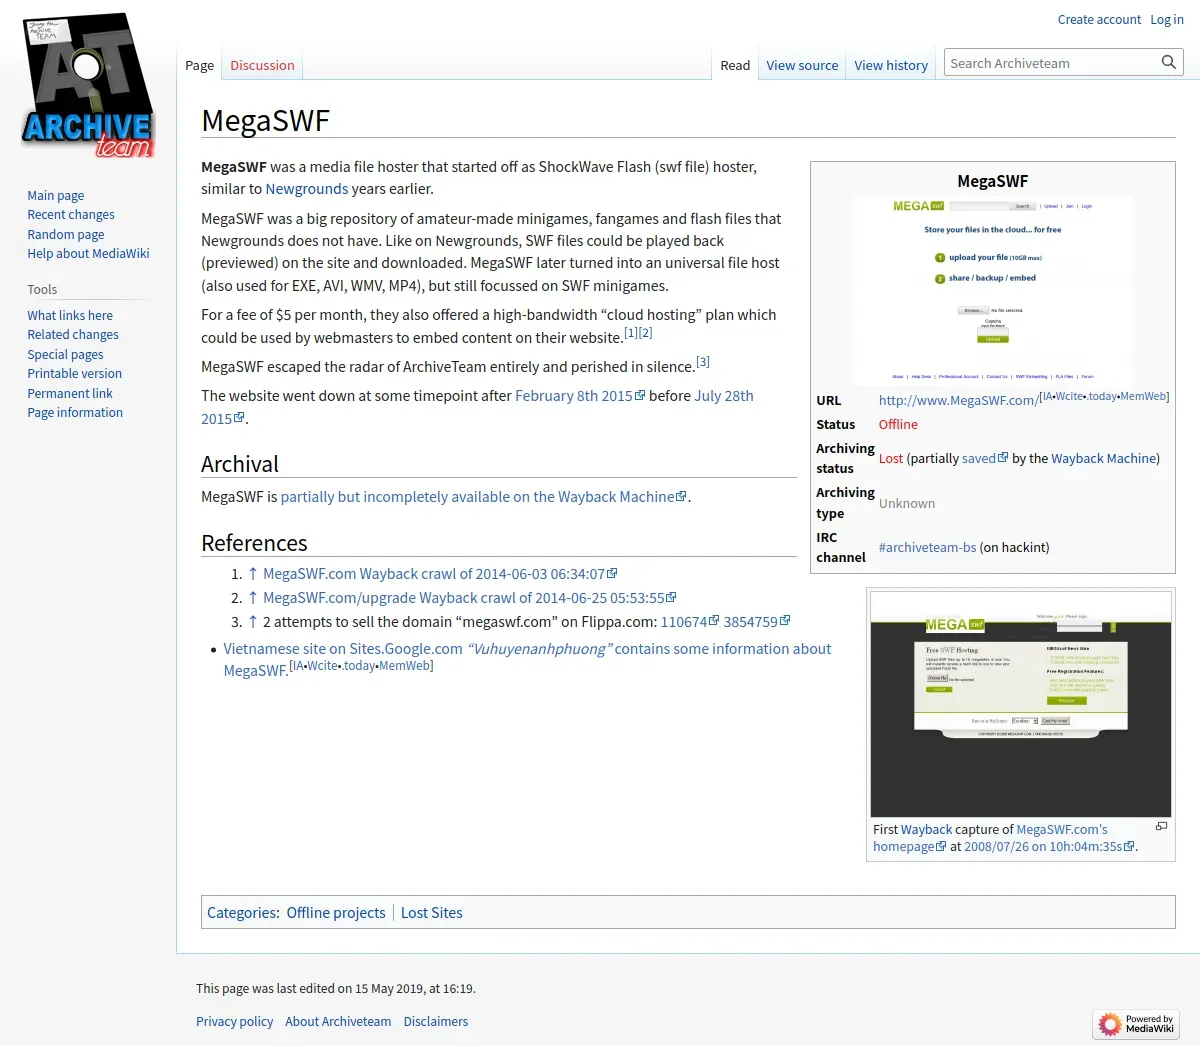This screenshot has width=1200, height=1046.
Task: Click citation [3] superscript
Action: pyautogui.click(x=703, y=361)
